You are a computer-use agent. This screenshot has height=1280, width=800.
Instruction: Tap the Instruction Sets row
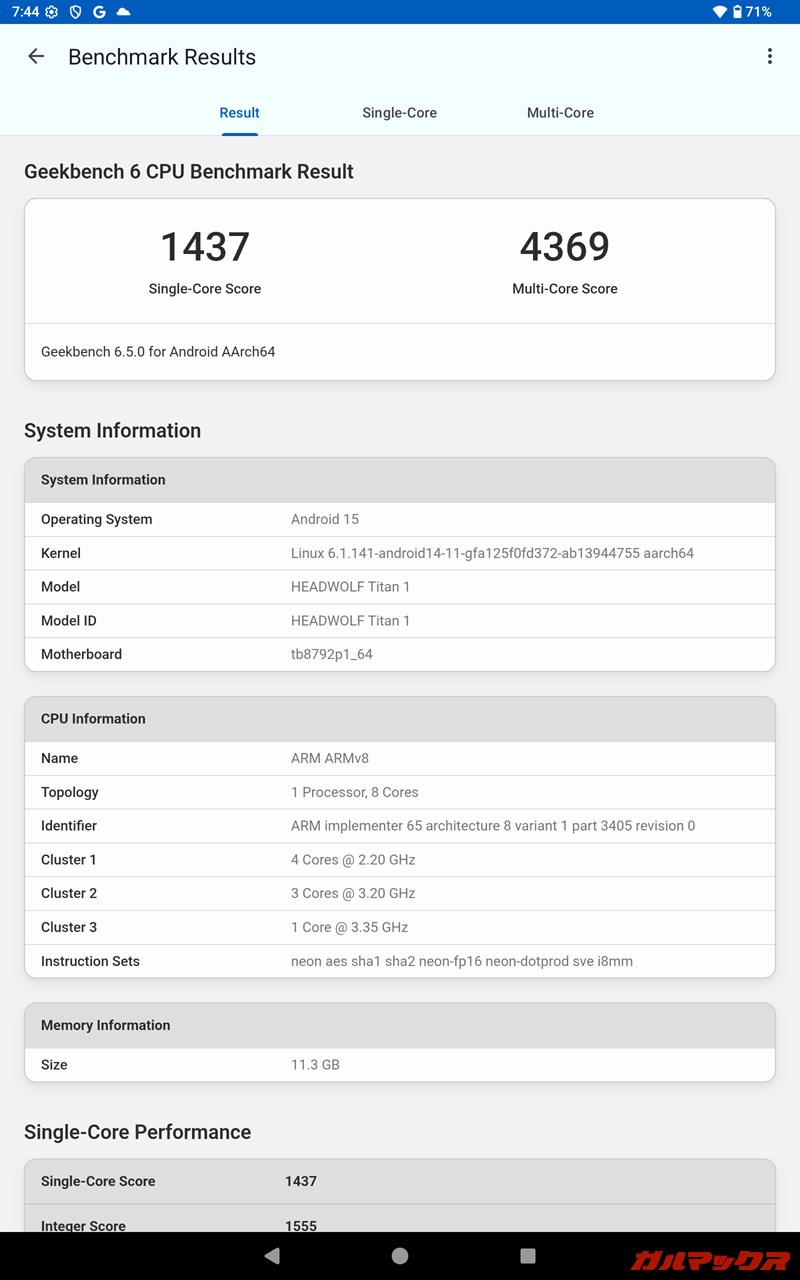tap(399, 961)
